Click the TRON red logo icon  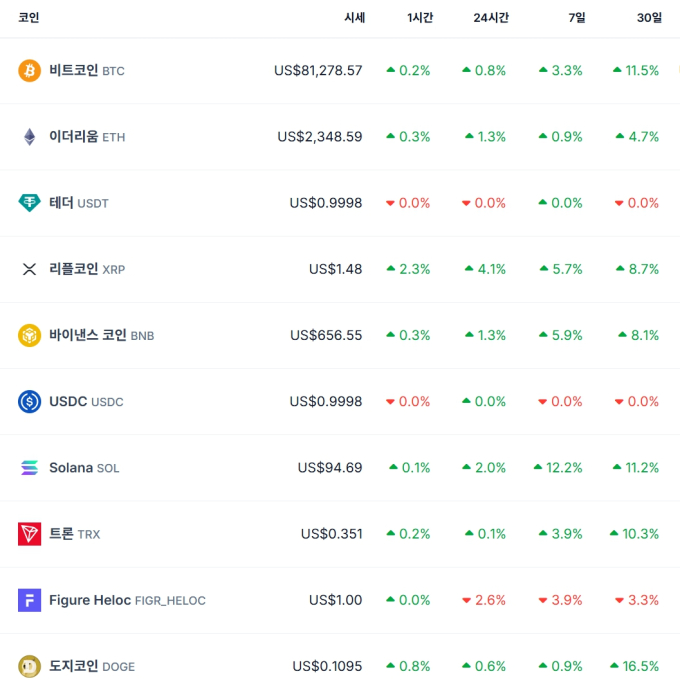tap(29, 534)
